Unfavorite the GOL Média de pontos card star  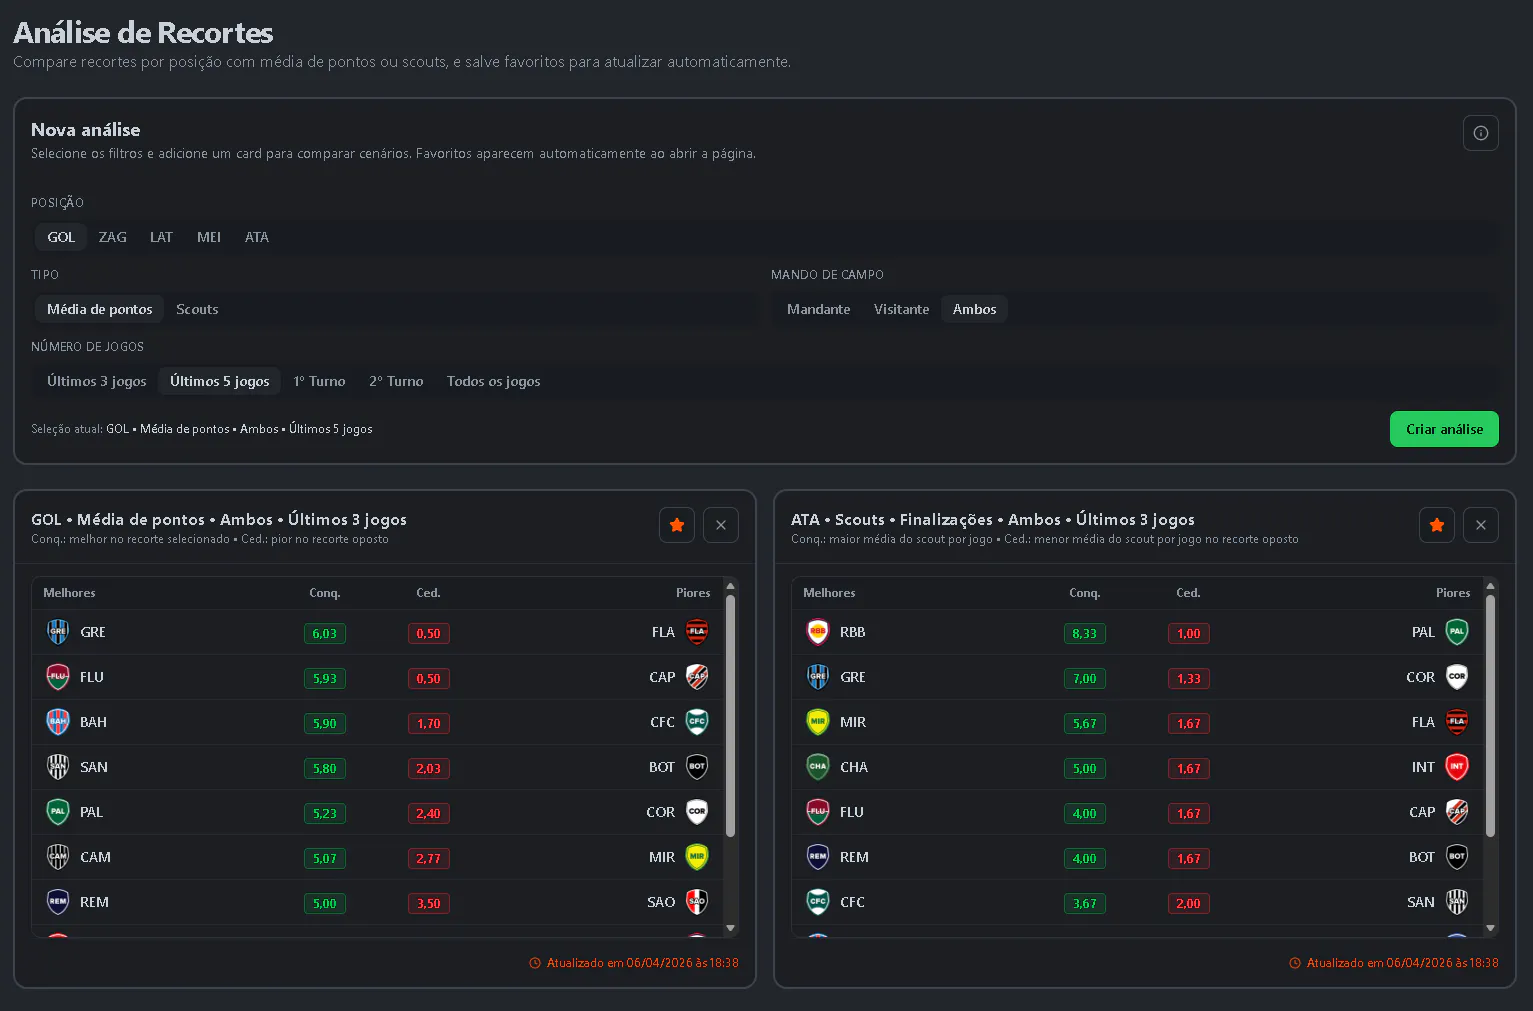[x=677, y=525]
